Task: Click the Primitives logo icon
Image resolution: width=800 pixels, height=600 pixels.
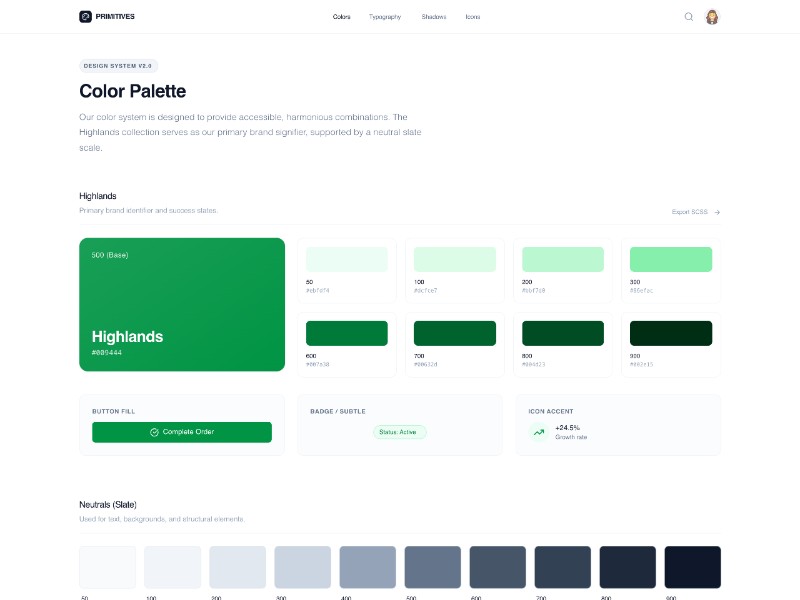Action: [x=86, y=17]
